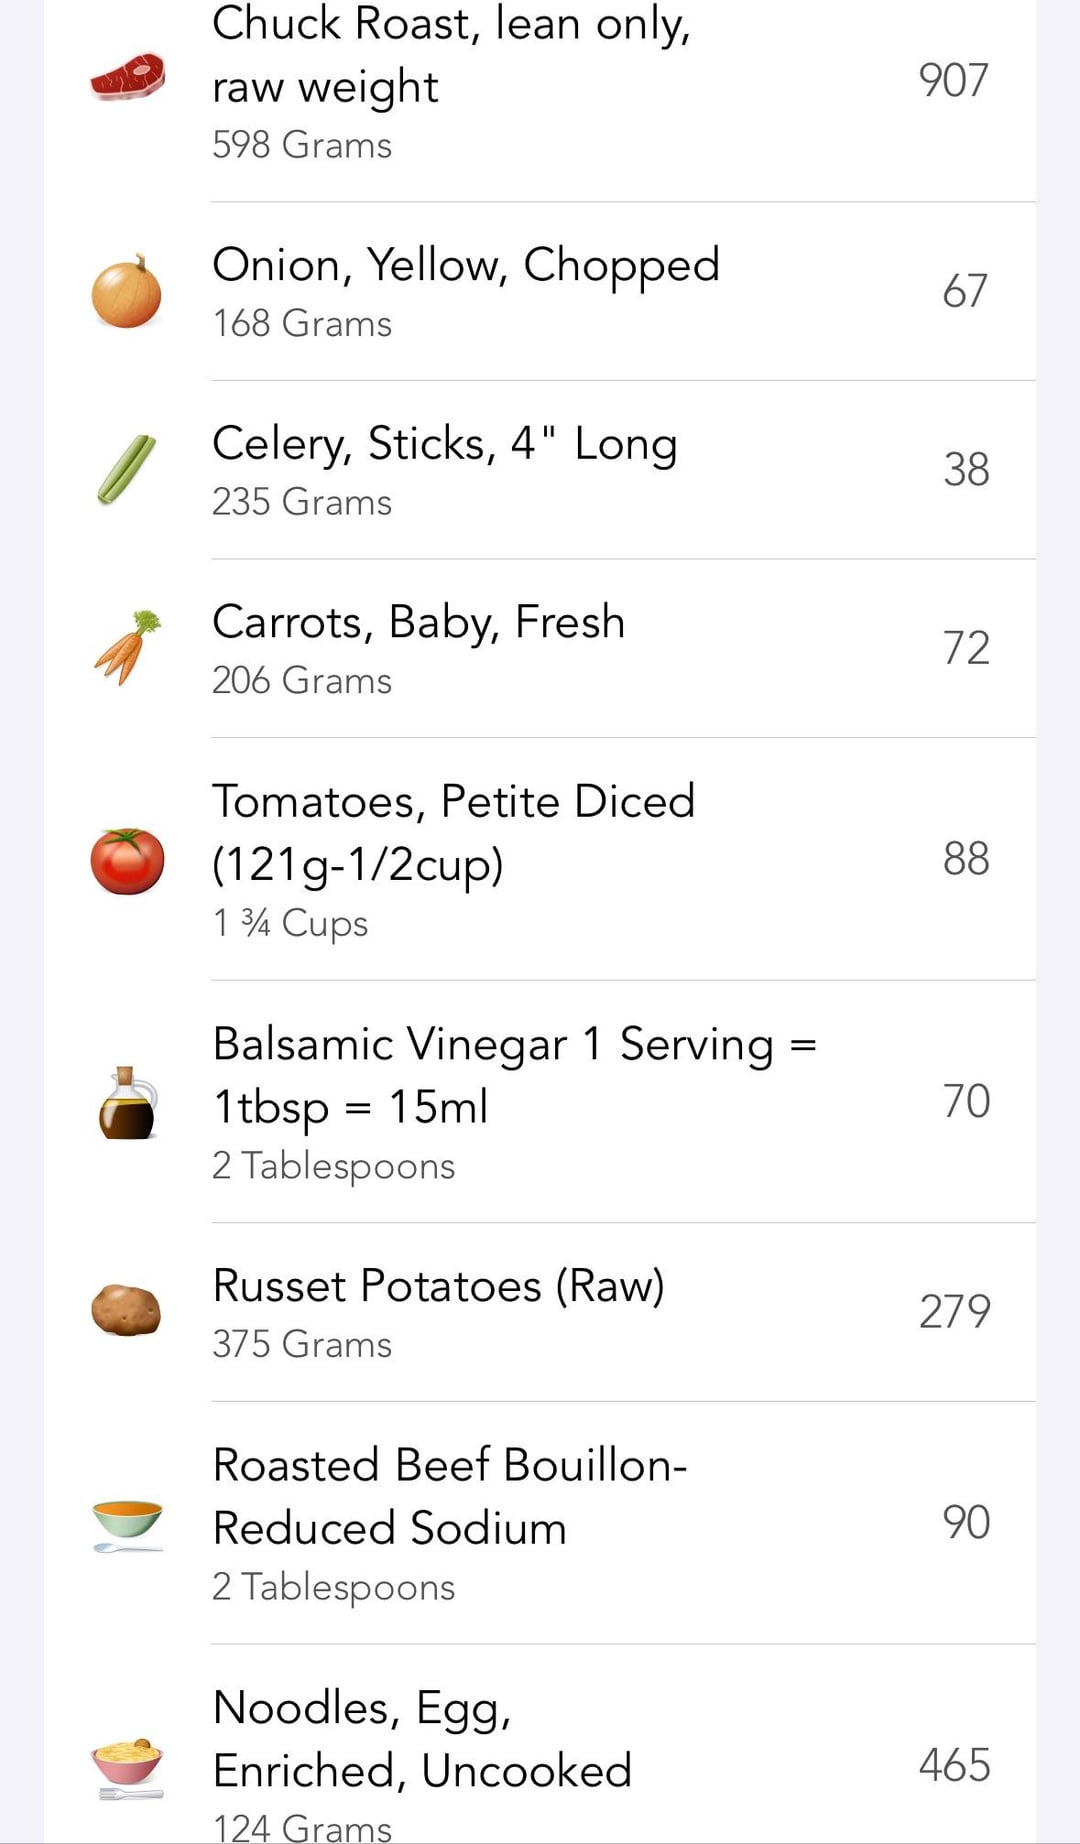Tap the 2 Tablespoons amount under Balsamic Vinegar

point(333,1166)
